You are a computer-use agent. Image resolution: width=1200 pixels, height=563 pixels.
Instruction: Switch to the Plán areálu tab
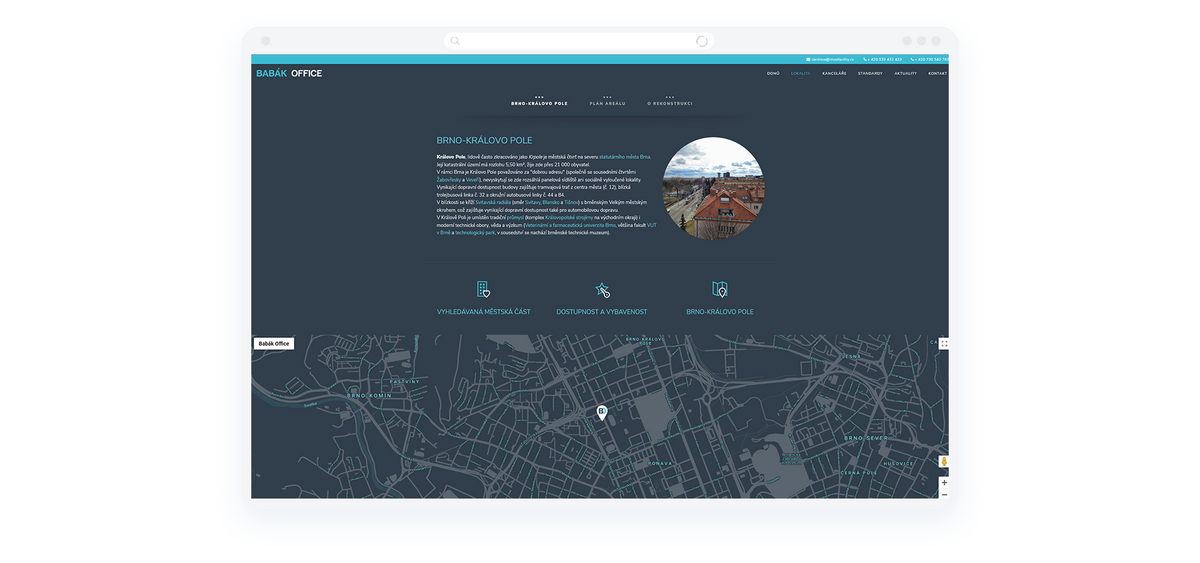pos(607,103)
